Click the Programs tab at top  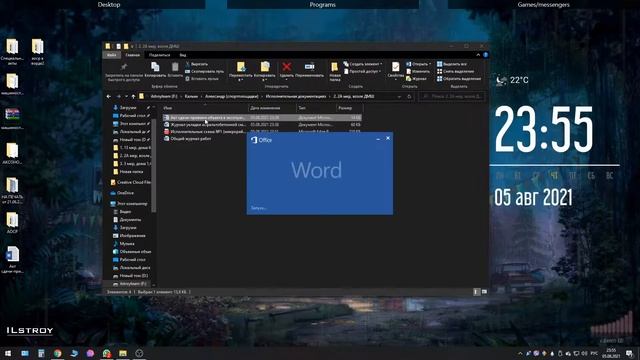[x=322, y=4]
